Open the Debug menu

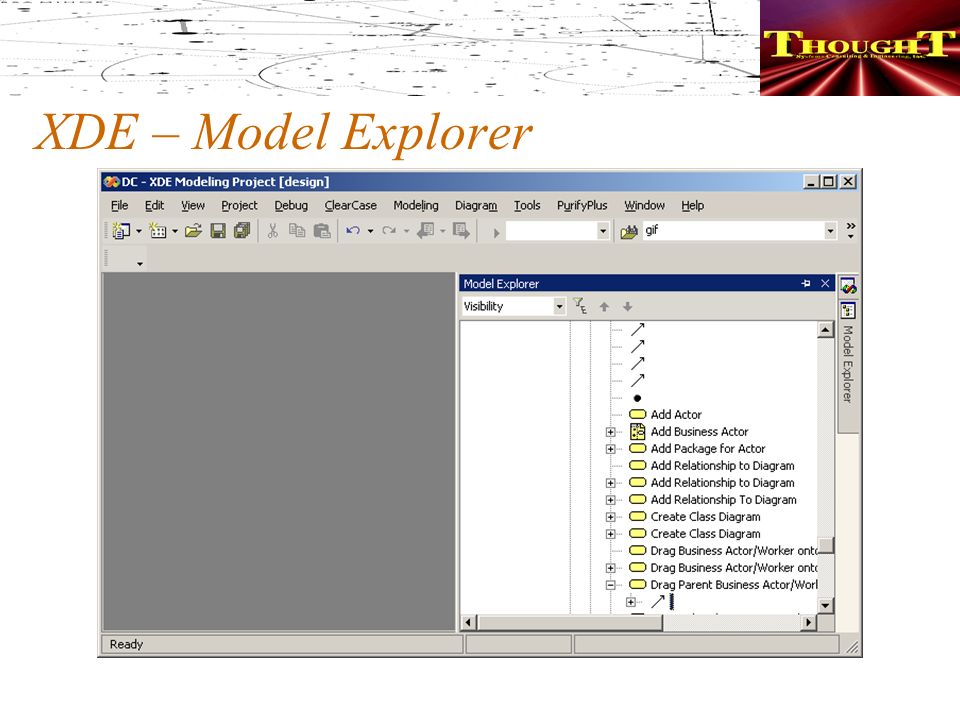click(291, 206)
